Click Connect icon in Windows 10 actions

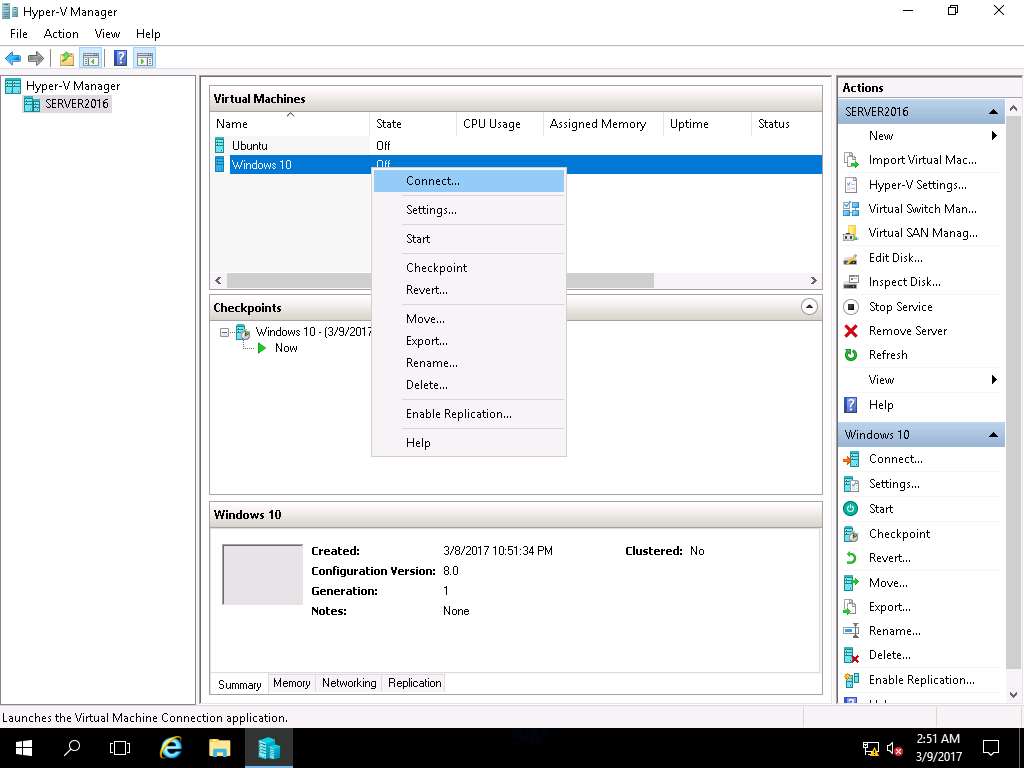pyautogui.click(x=851, y=459)
